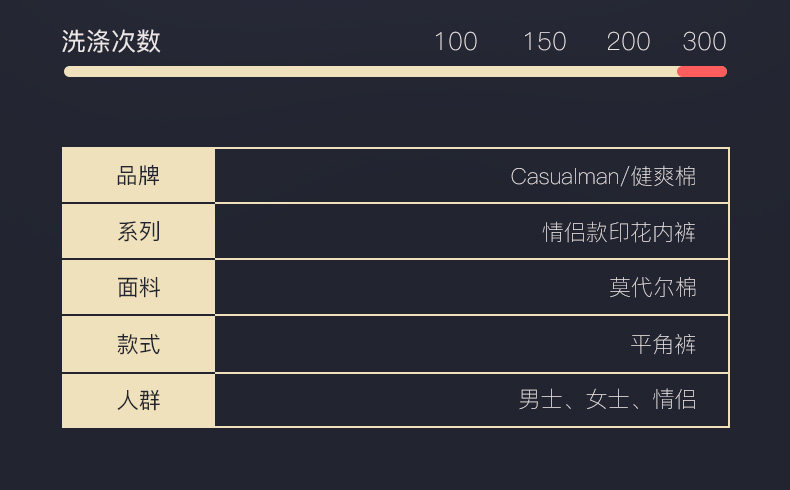Select the 100 wash-count mark

point(455,42)
